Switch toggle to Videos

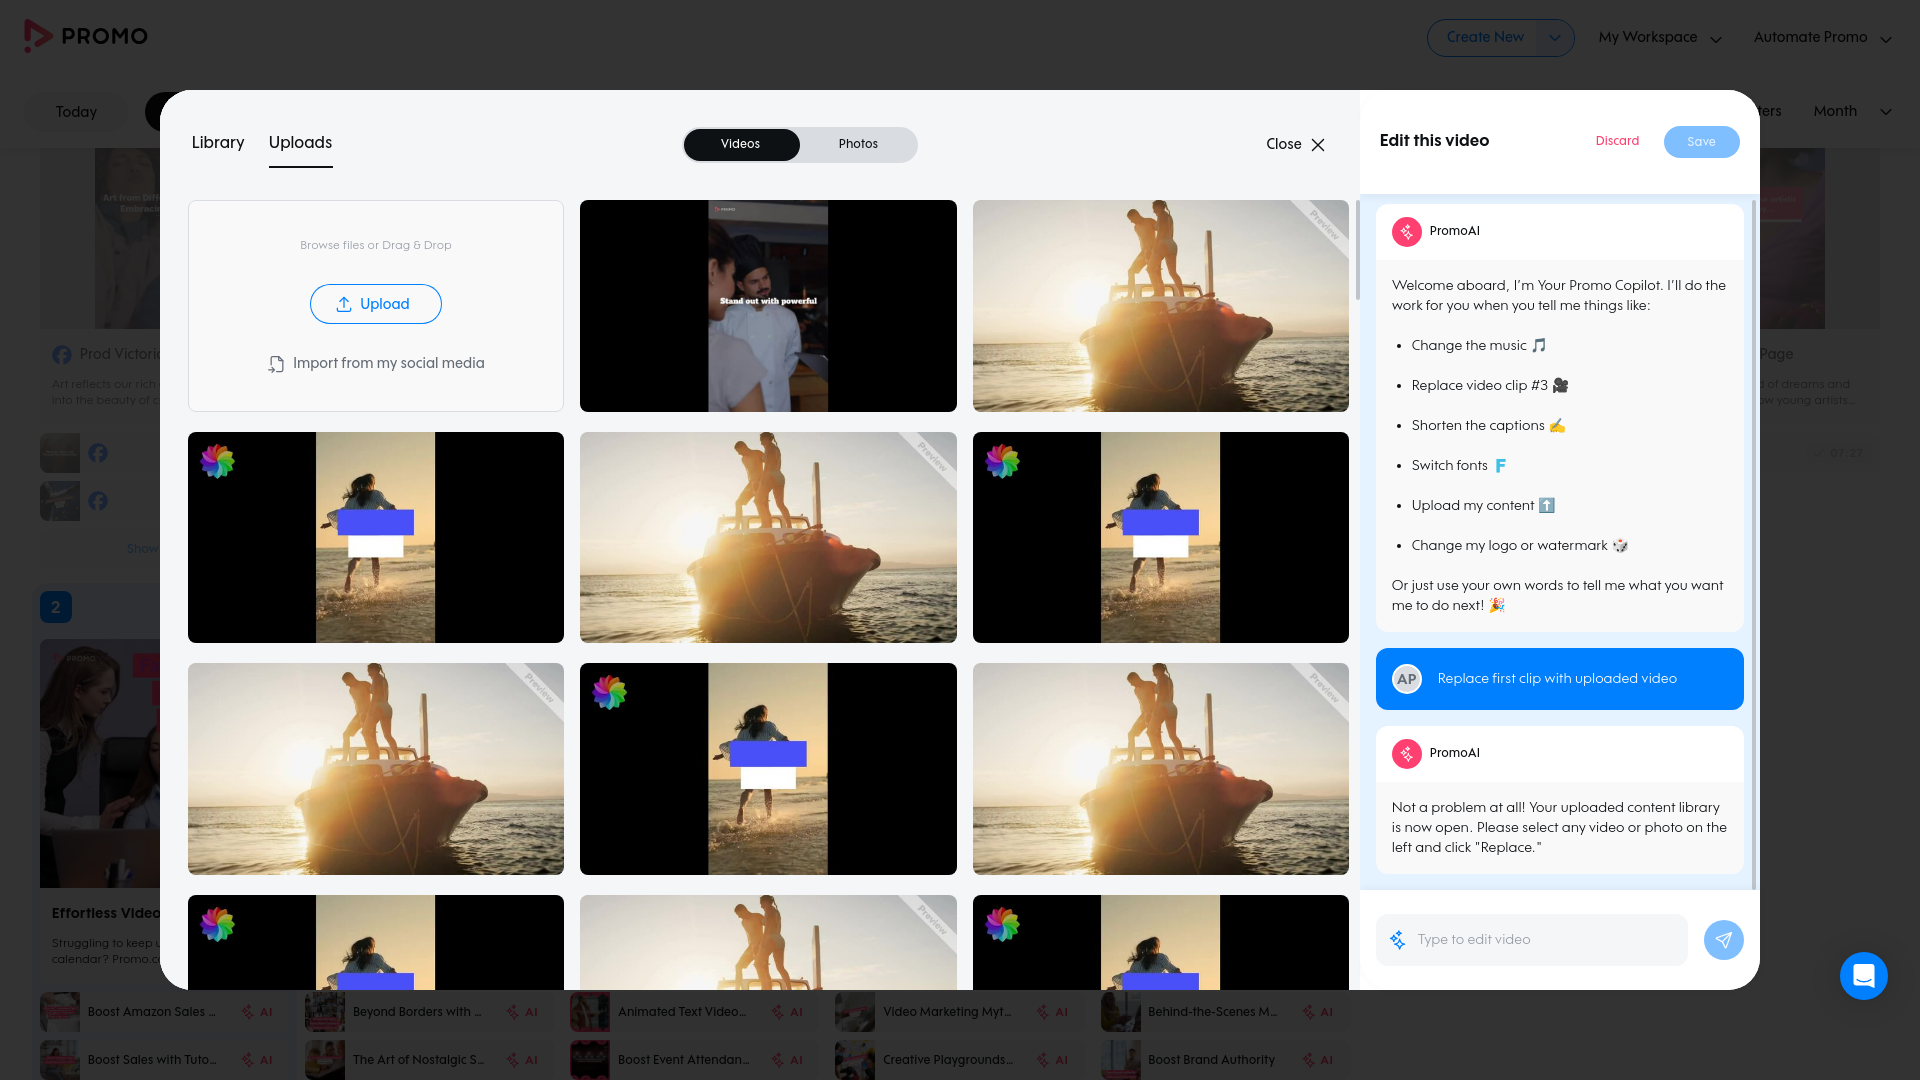[740, 144]
